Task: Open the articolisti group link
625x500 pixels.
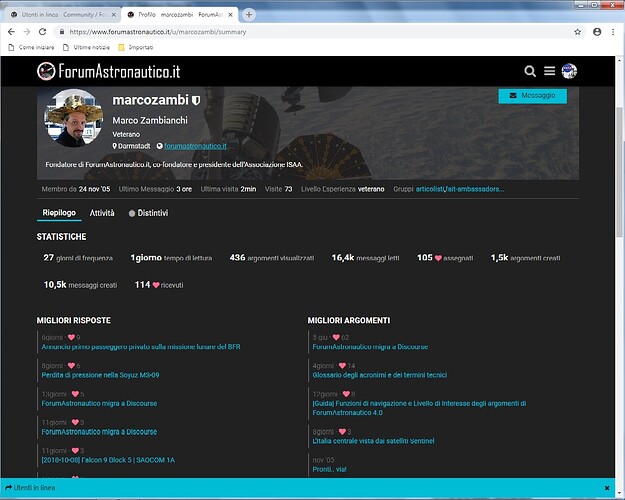Action: click(x=430, y=189)
